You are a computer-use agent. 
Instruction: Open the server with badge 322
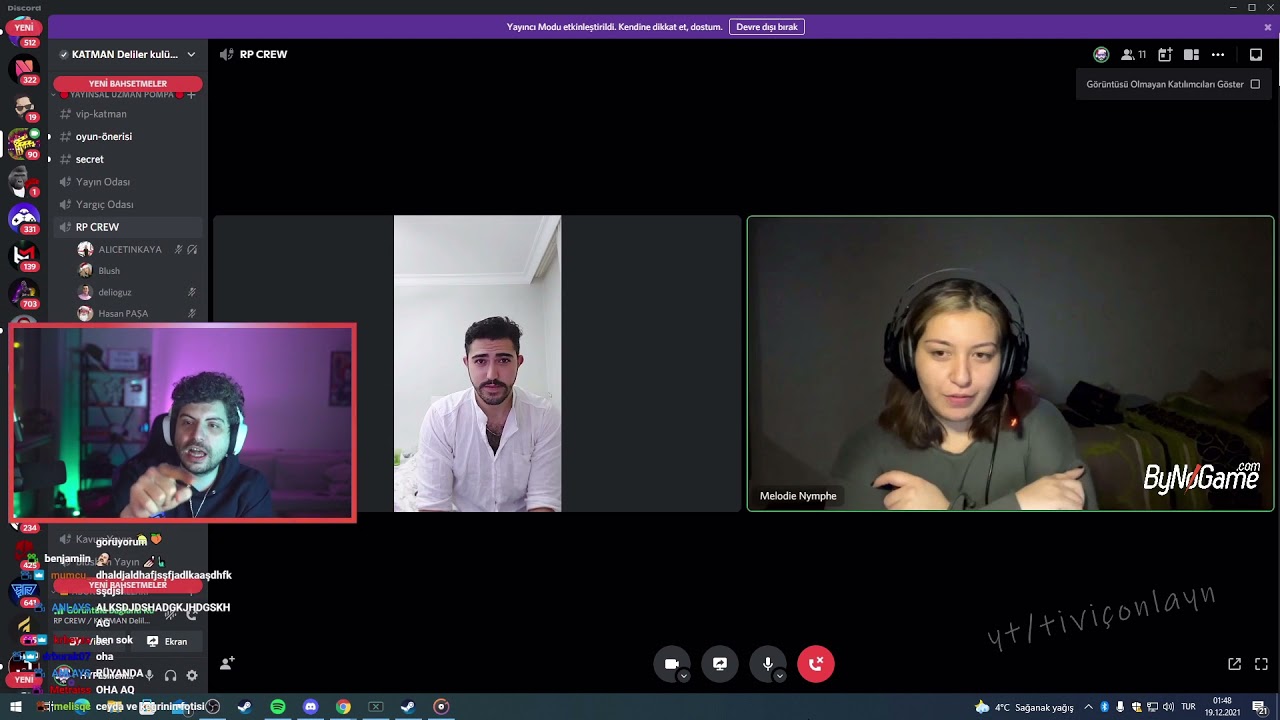(x=24, y=68)
